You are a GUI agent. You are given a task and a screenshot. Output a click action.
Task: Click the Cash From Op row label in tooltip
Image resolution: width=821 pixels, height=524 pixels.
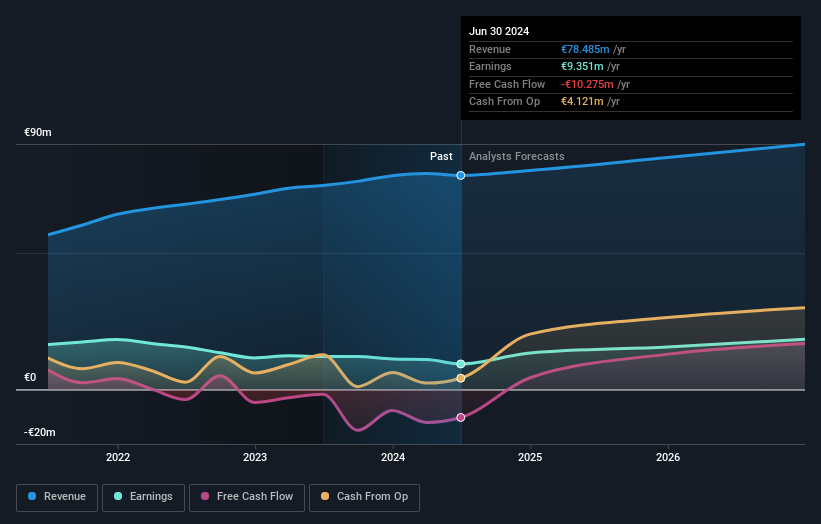[504, 102]
